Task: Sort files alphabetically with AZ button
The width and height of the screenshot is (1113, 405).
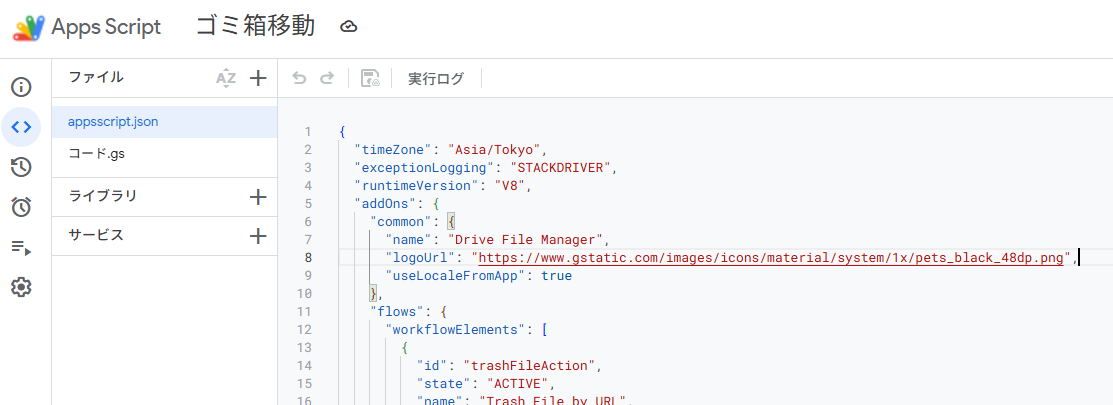Action: pos(226,78)
